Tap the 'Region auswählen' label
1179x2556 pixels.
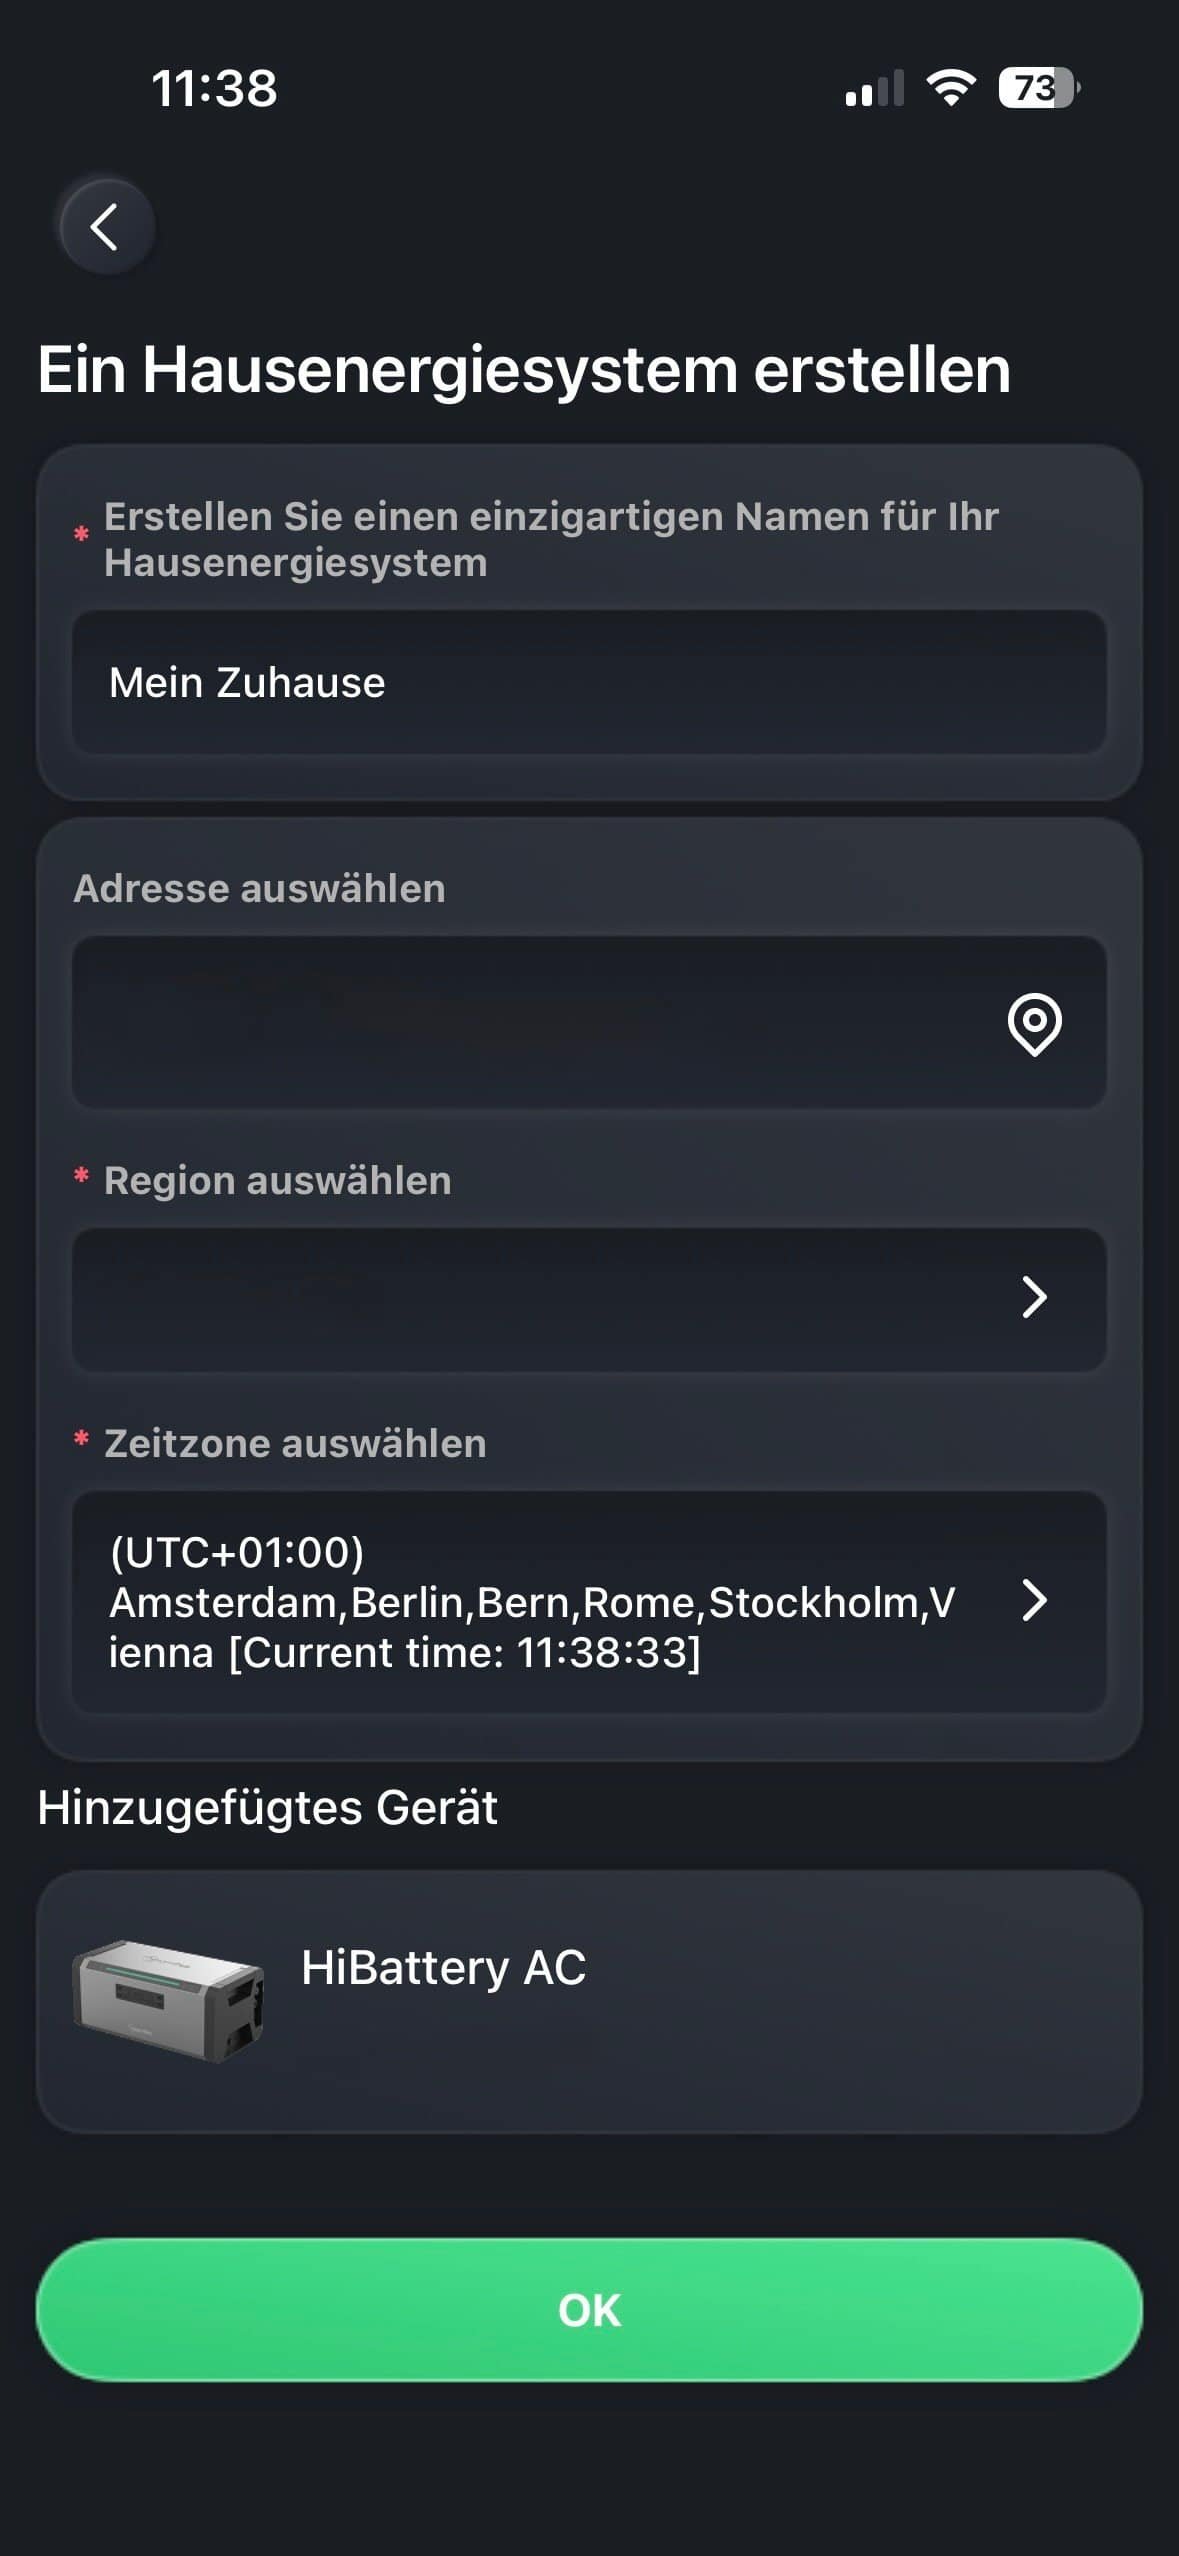pyautogui.click(x=277, y=1180)
